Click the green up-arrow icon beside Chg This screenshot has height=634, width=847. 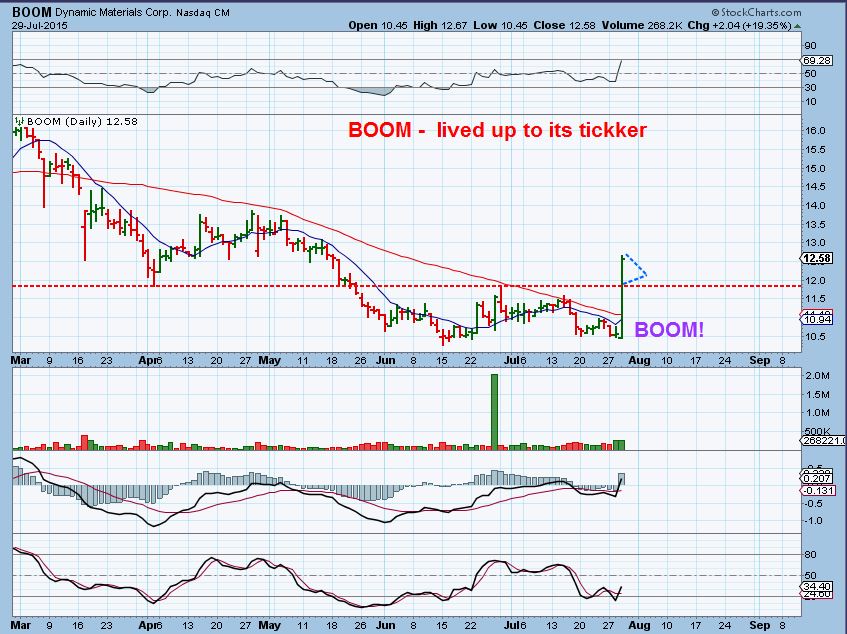coord(797,25)
